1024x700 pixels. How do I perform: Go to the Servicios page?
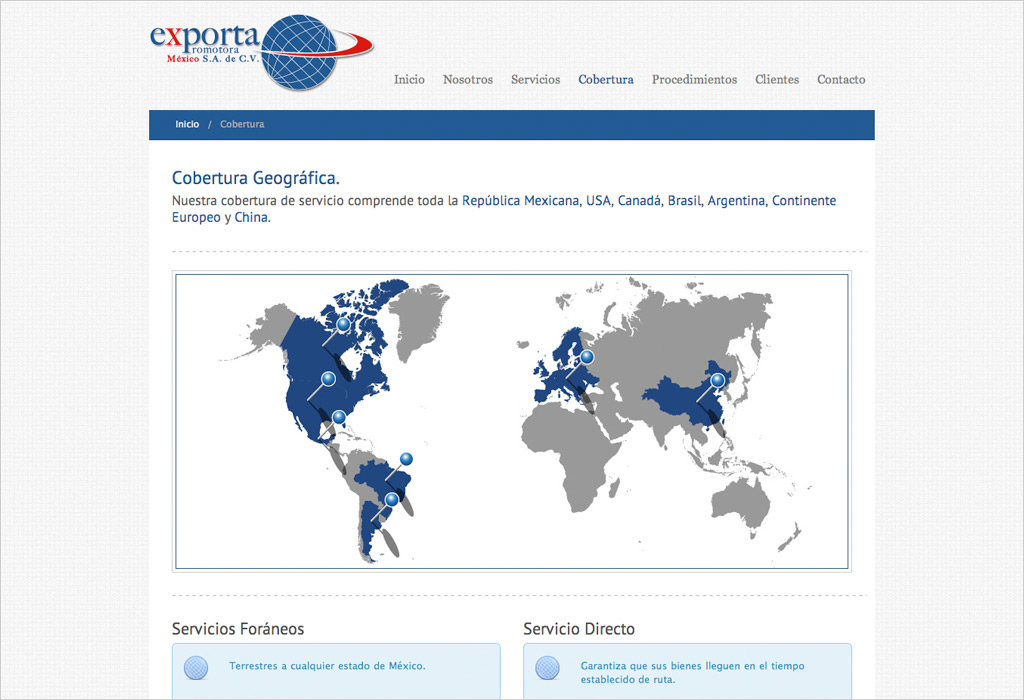[535, 80]
